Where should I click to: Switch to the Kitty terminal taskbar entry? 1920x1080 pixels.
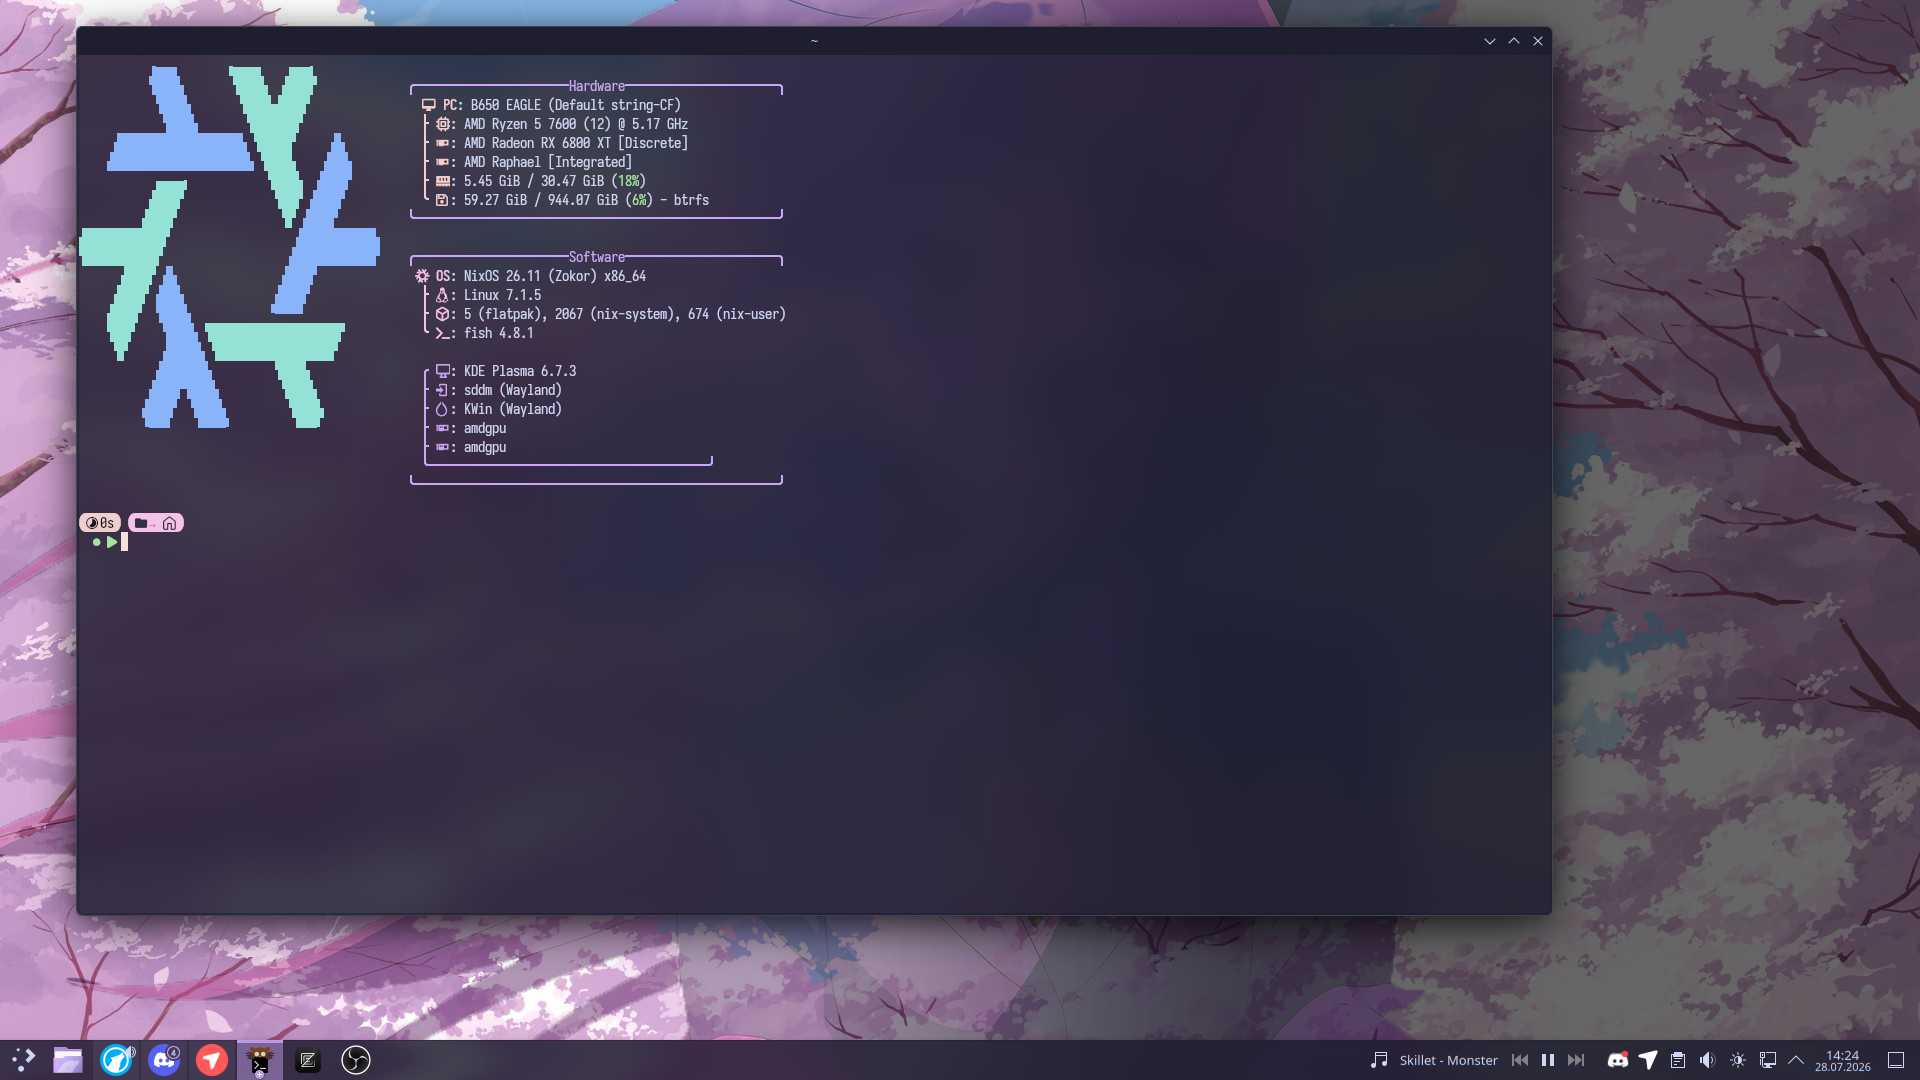coord(260,1060)
